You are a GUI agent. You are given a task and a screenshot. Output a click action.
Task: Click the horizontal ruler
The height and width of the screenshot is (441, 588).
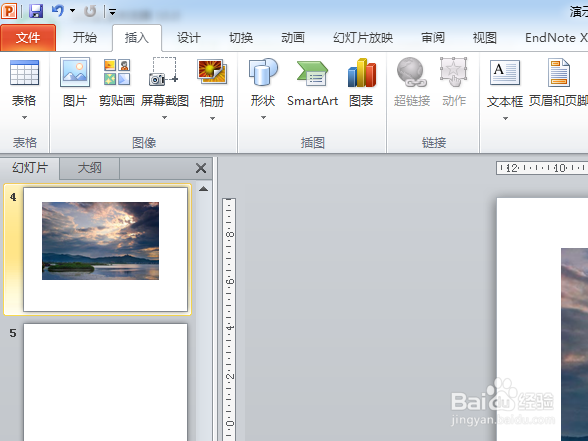pos(542,168)
